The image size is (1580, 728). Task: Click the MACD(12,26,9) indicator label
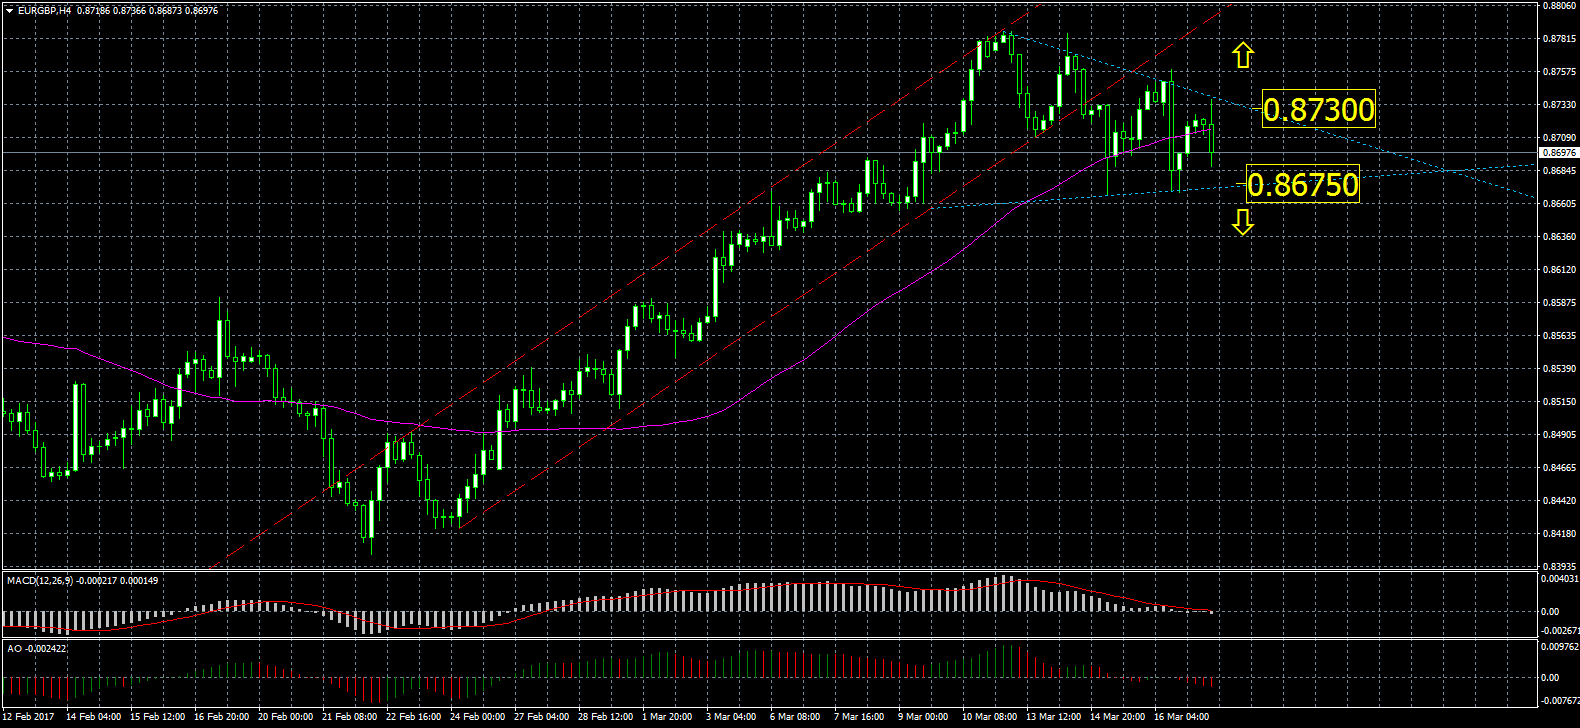tap(40, 581)
